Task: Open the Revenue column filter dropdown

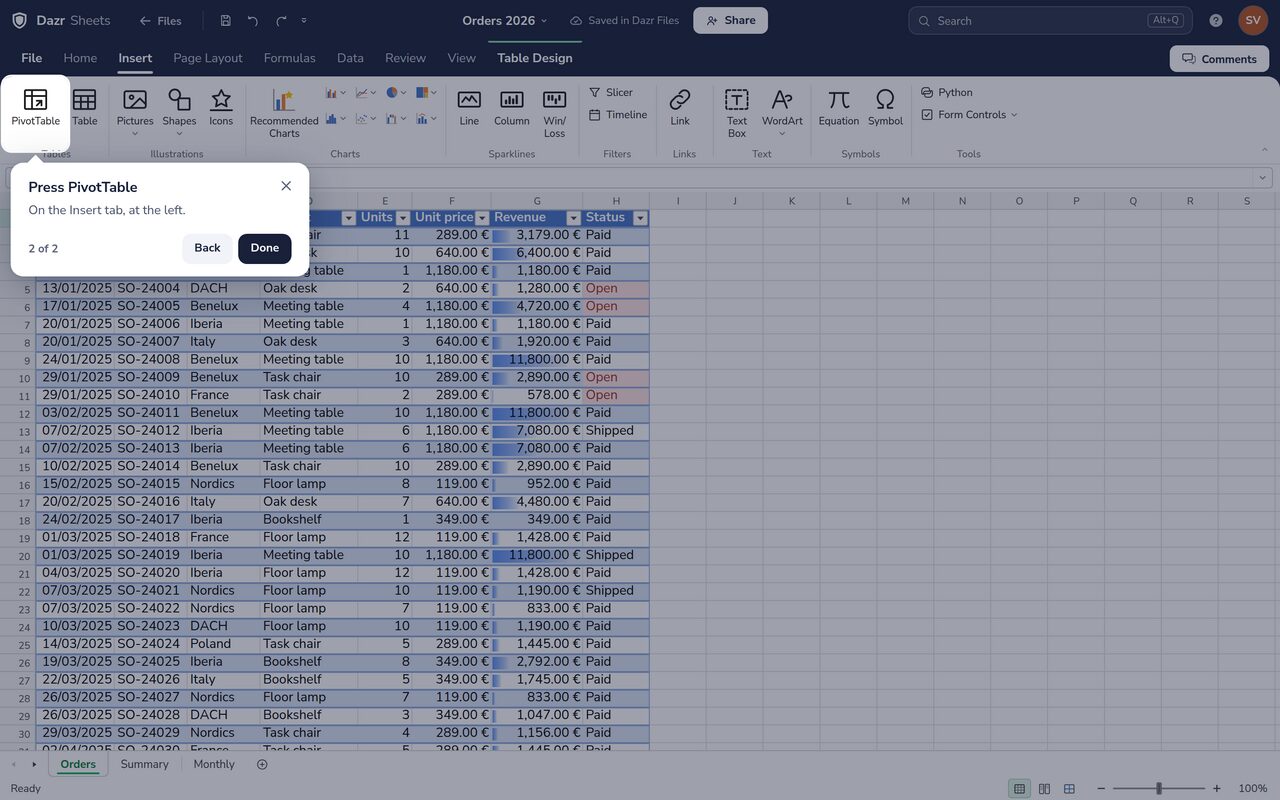Action: coord(573,218)
